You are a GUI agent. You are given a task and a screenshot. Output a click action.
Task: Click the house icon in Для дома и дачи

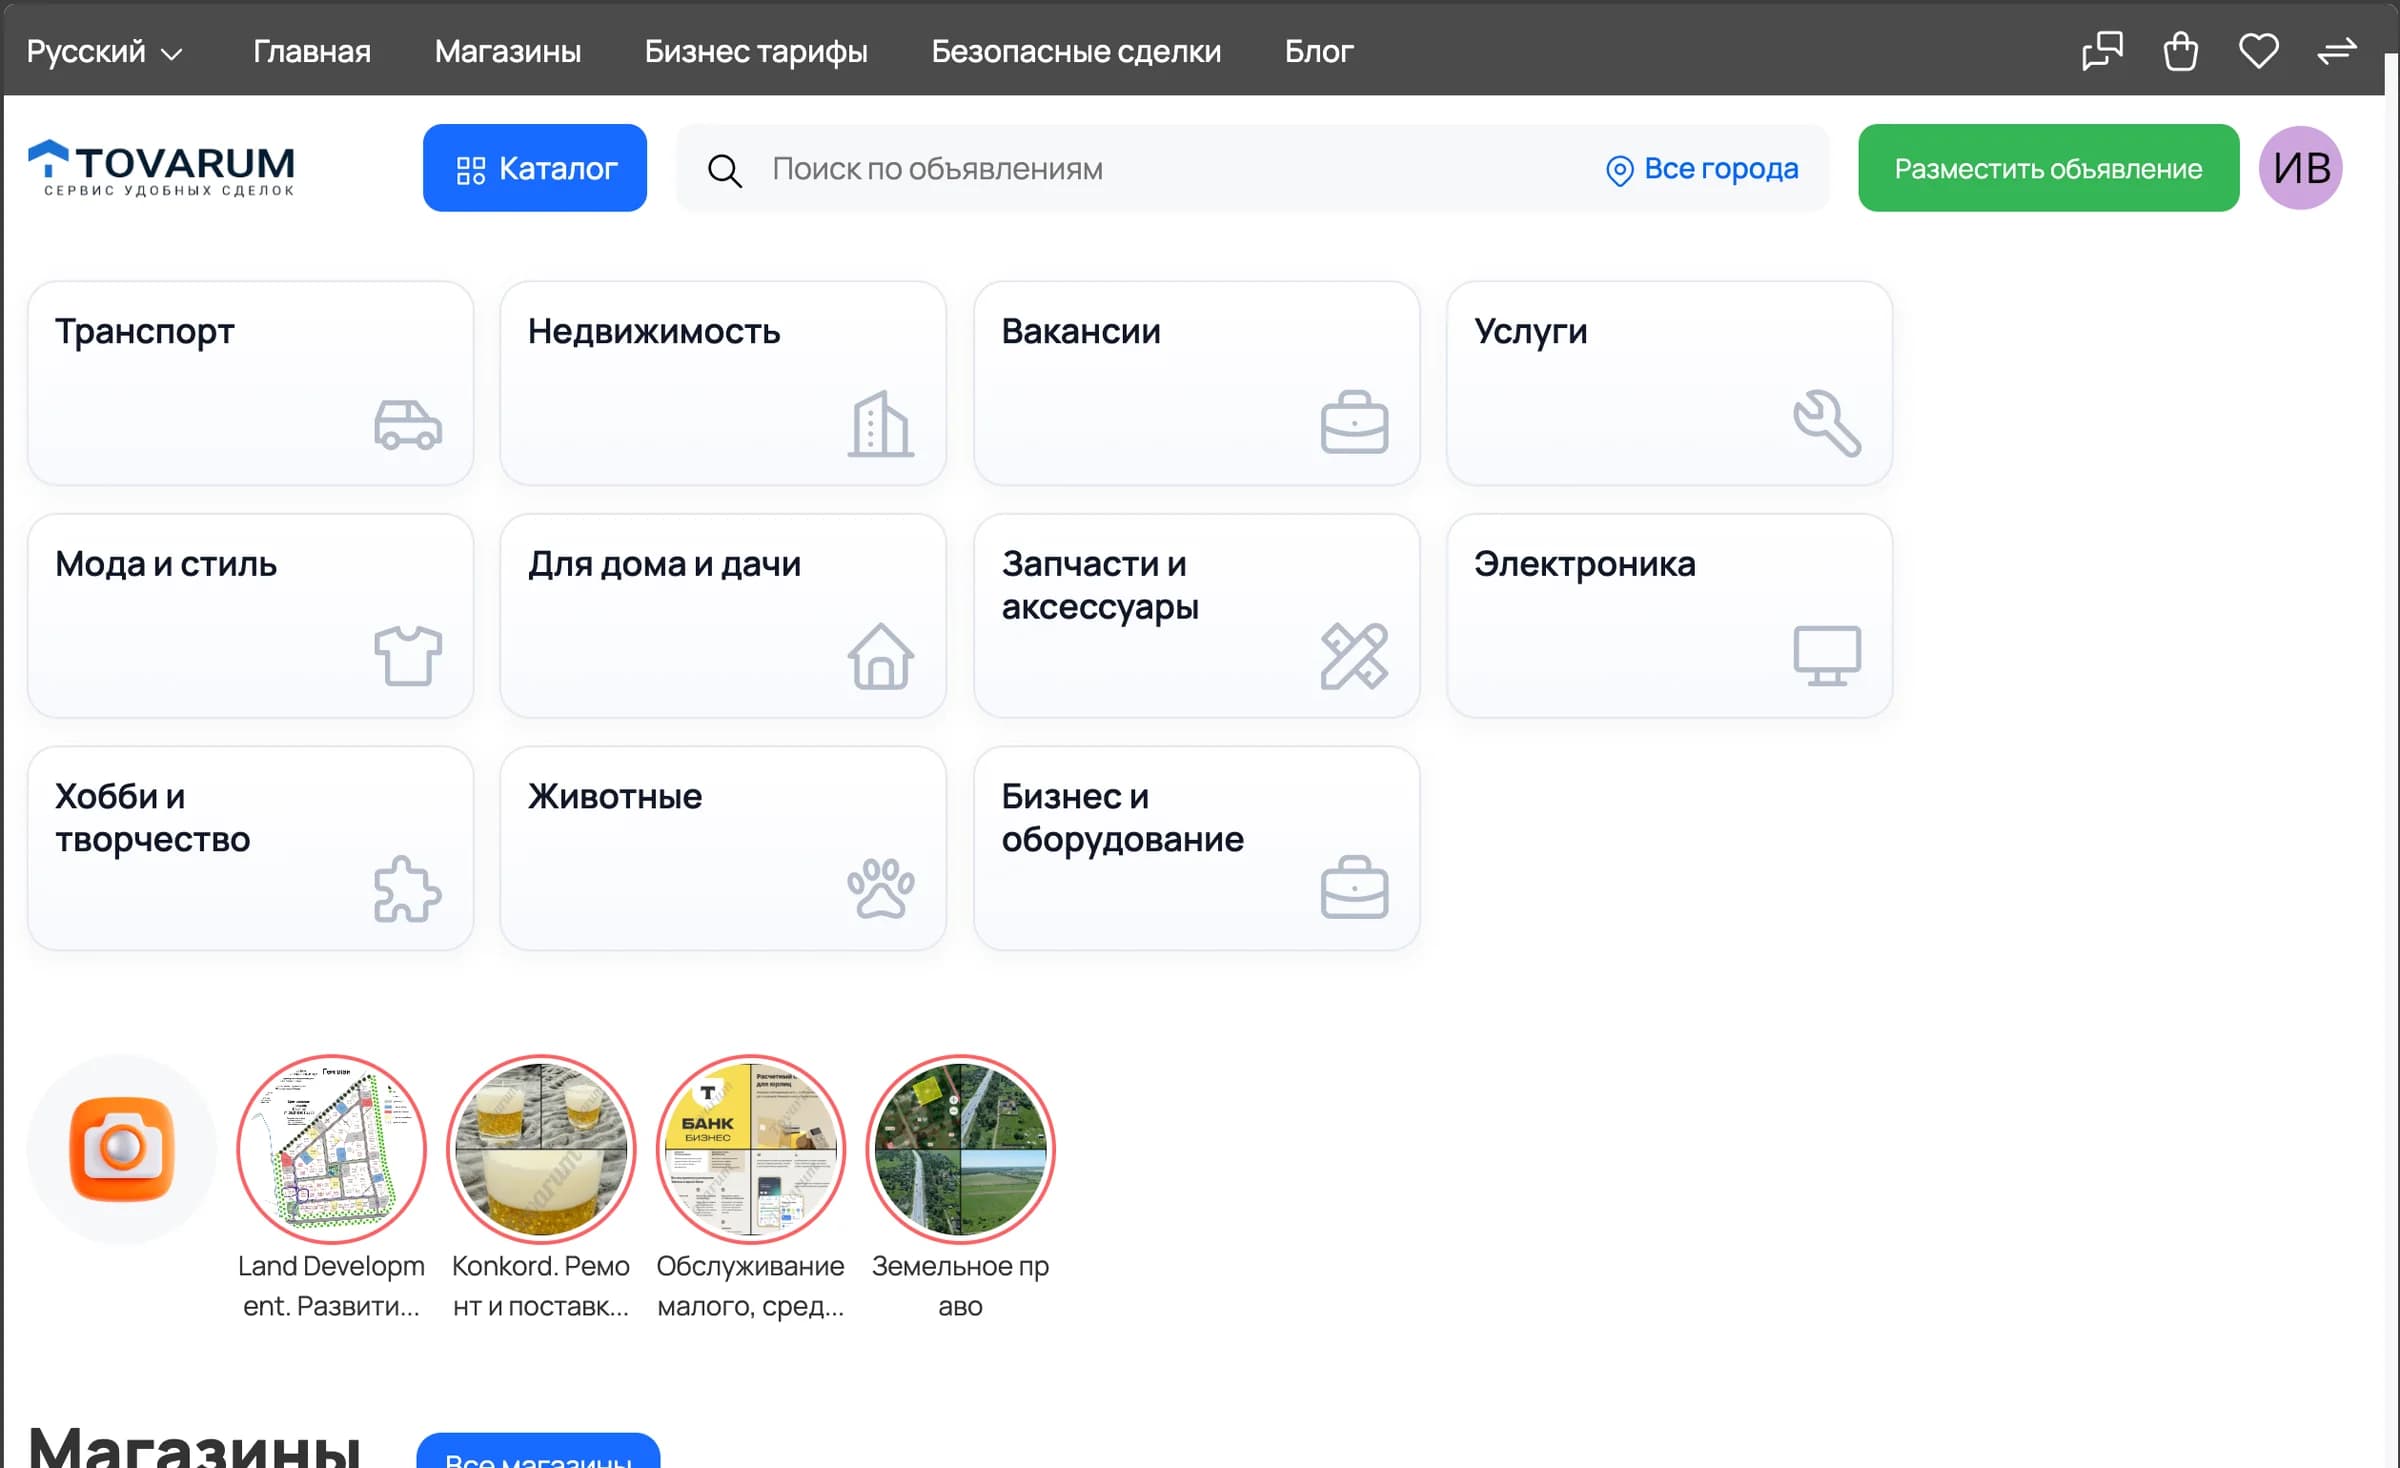click(881, 656)
